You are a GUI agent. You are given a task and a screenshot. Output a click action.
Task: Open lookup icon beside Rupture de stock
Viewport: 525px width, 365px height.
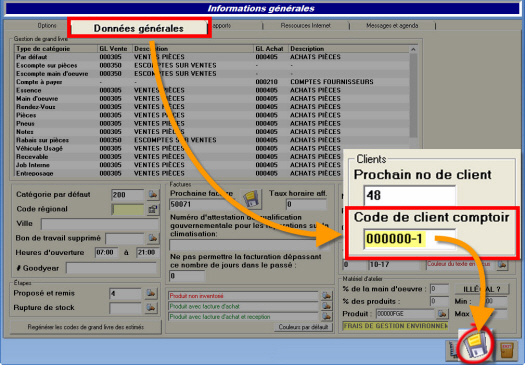point(151,308)
